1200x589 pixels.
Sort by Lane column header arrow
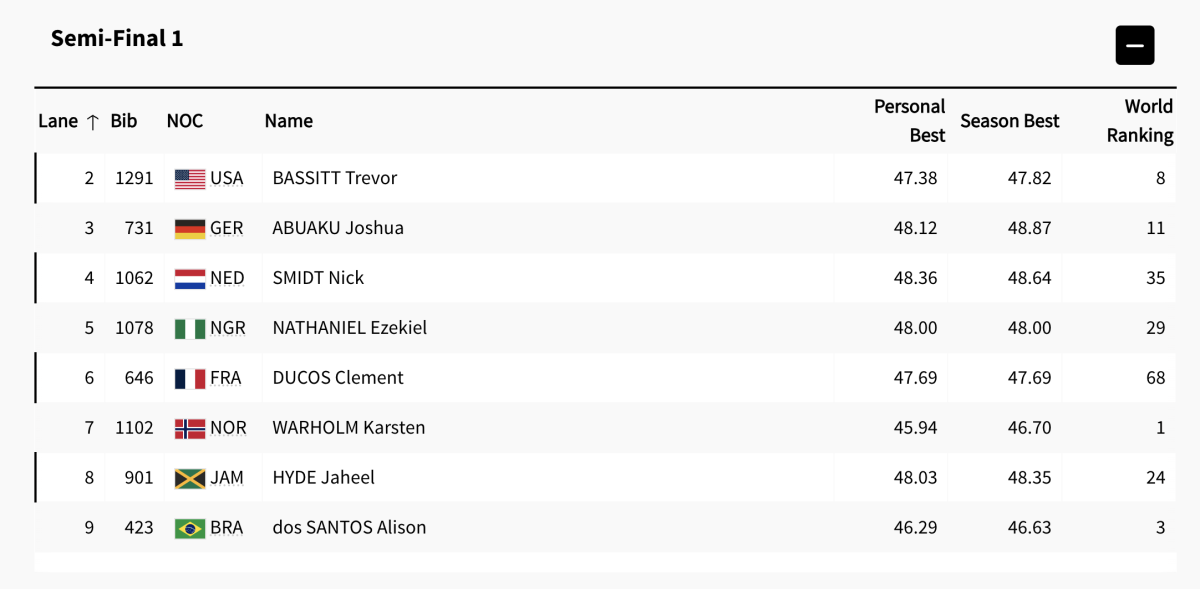[x=92, y=121]
